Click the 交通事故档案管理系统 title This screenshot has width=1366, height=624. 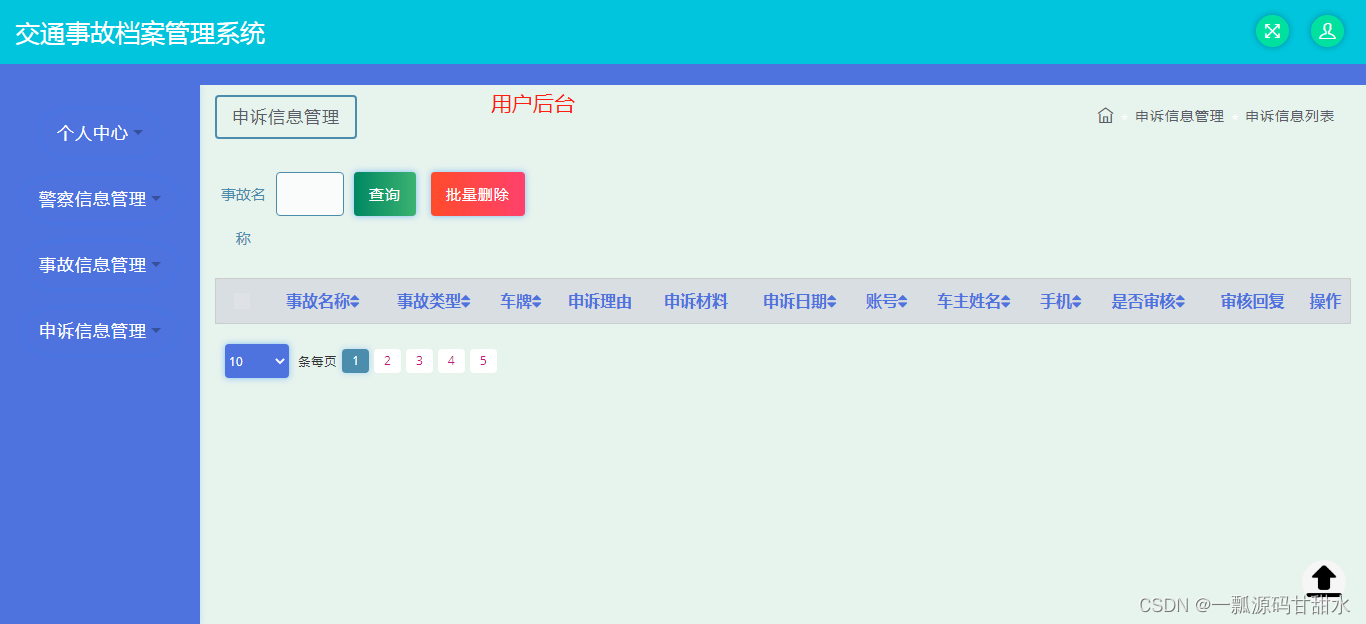[140, 33]
